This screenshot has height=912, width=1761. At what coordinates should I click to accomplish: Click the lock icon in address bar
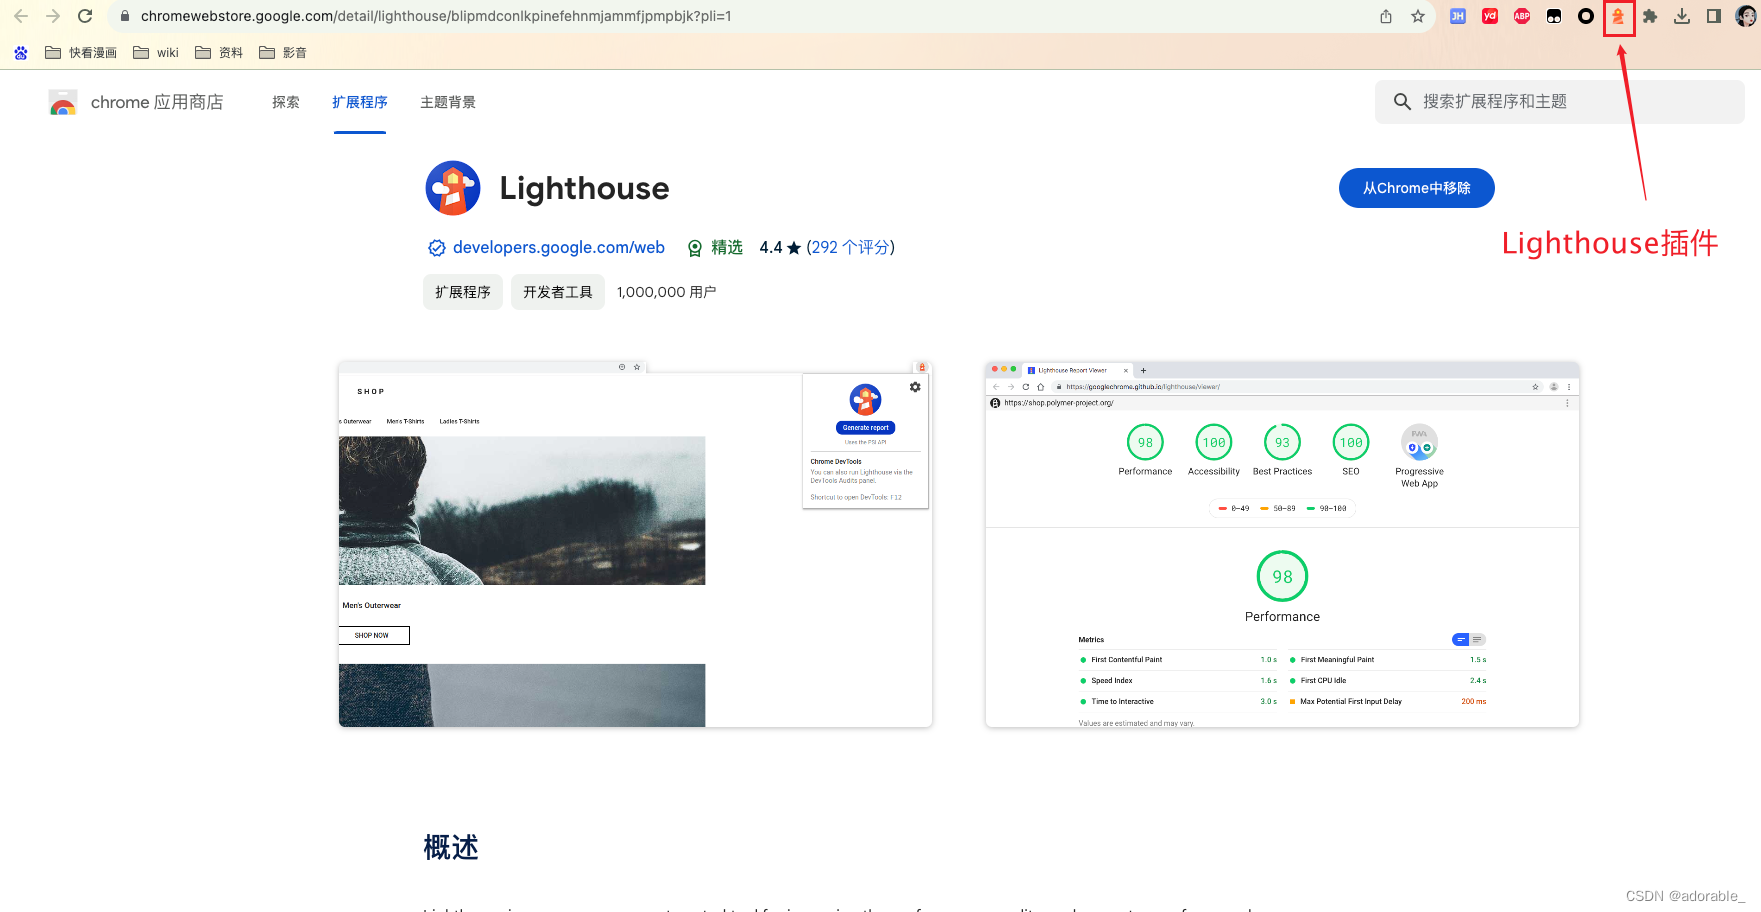125,16
